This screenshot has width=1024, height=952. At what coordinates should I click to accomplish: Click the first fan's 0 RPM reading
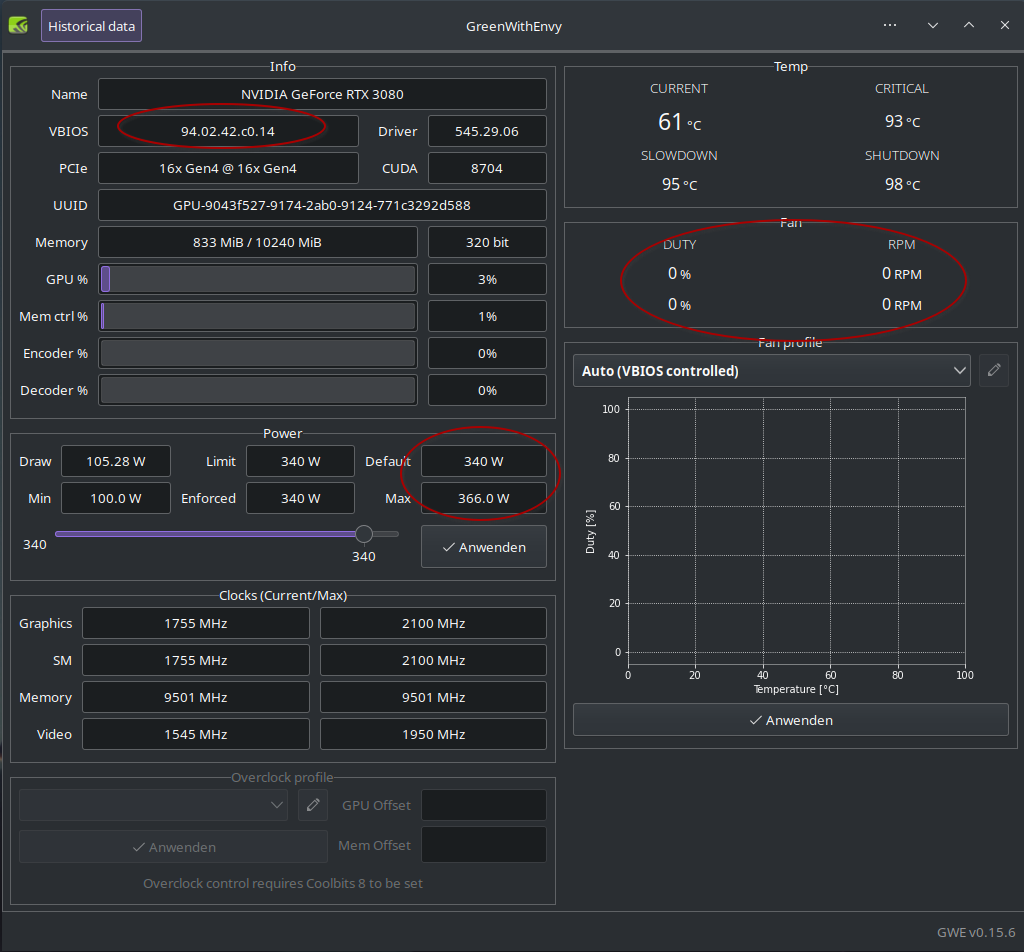901,274
